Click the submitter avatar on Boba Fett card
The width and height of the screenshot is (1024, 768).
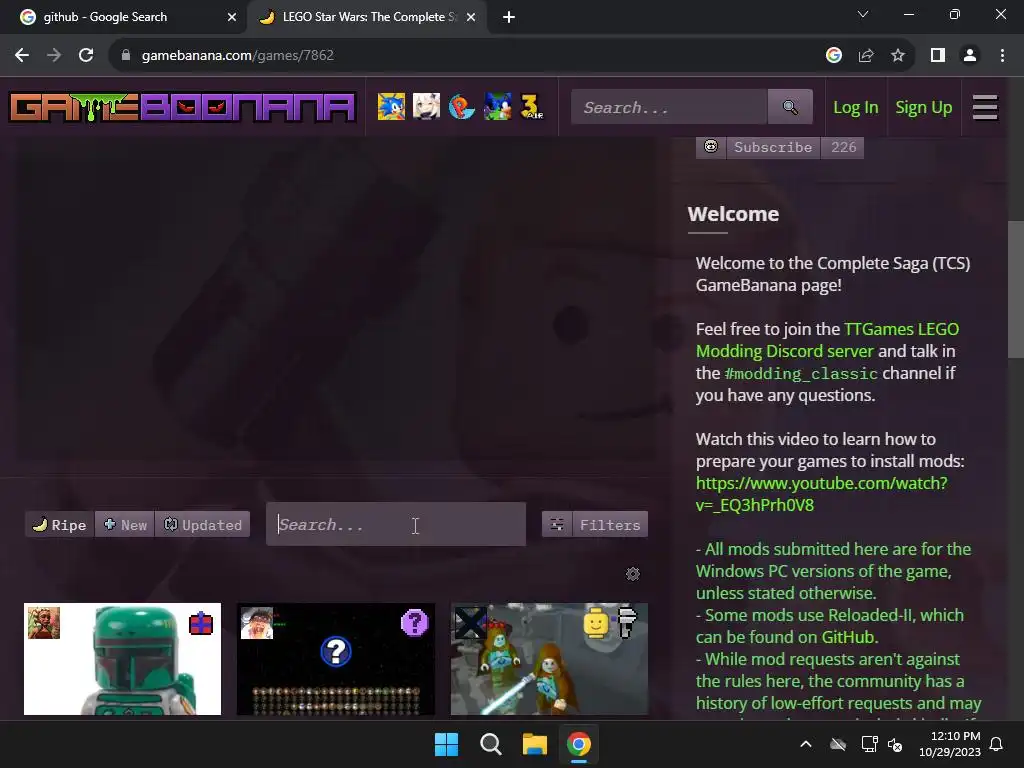click(x=44, y=622)
